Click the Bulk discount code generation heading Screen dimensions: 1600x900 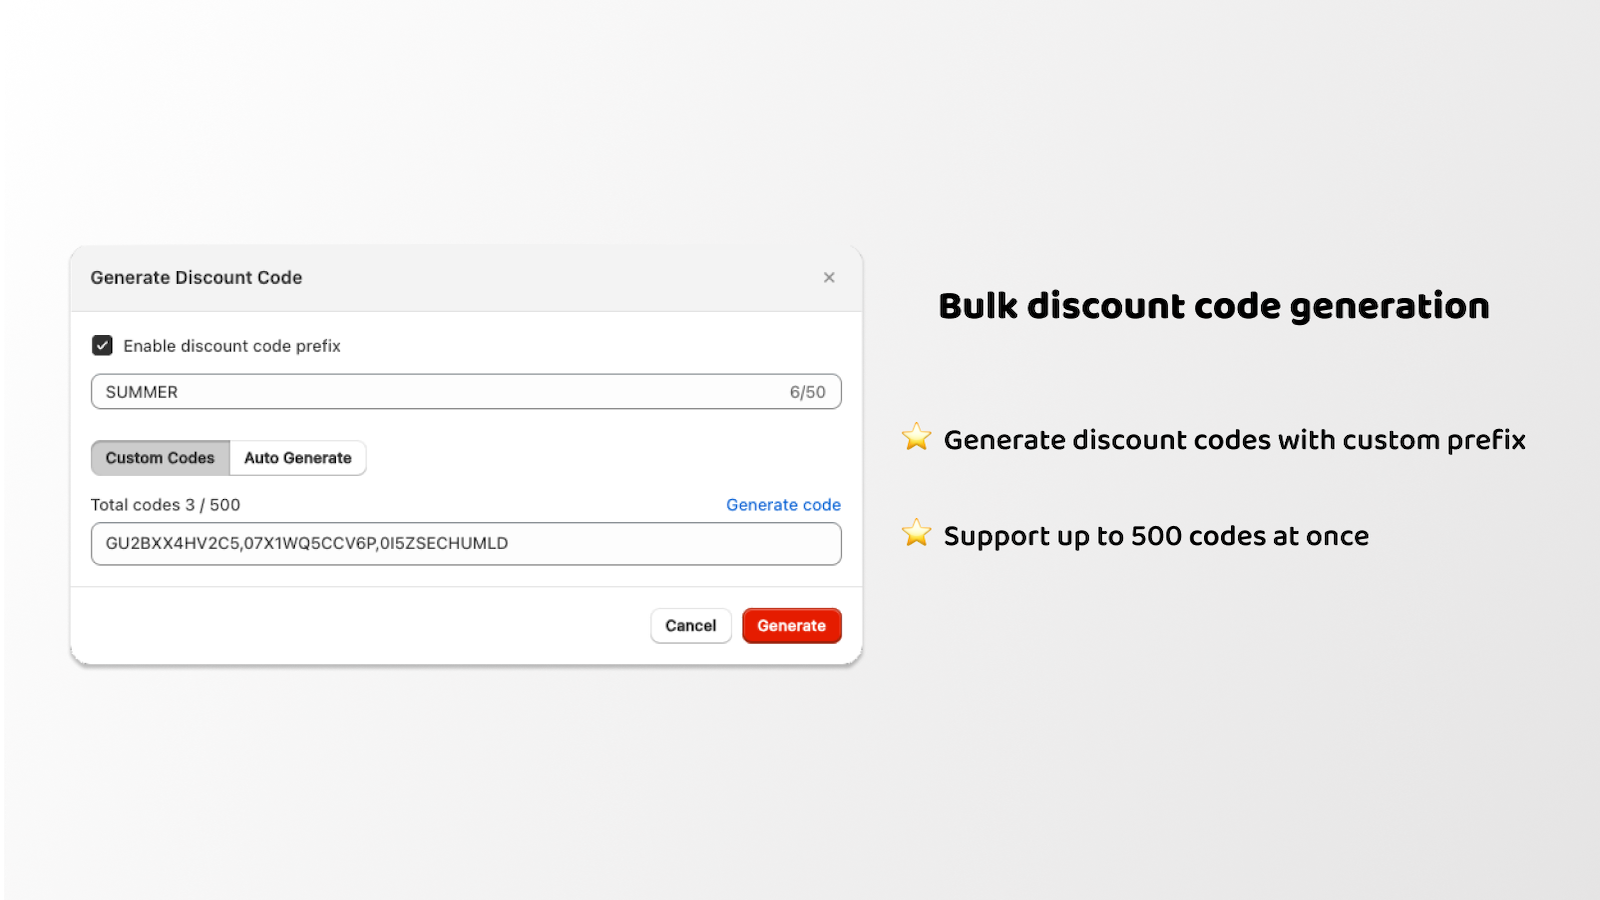tap(1213, 307)
